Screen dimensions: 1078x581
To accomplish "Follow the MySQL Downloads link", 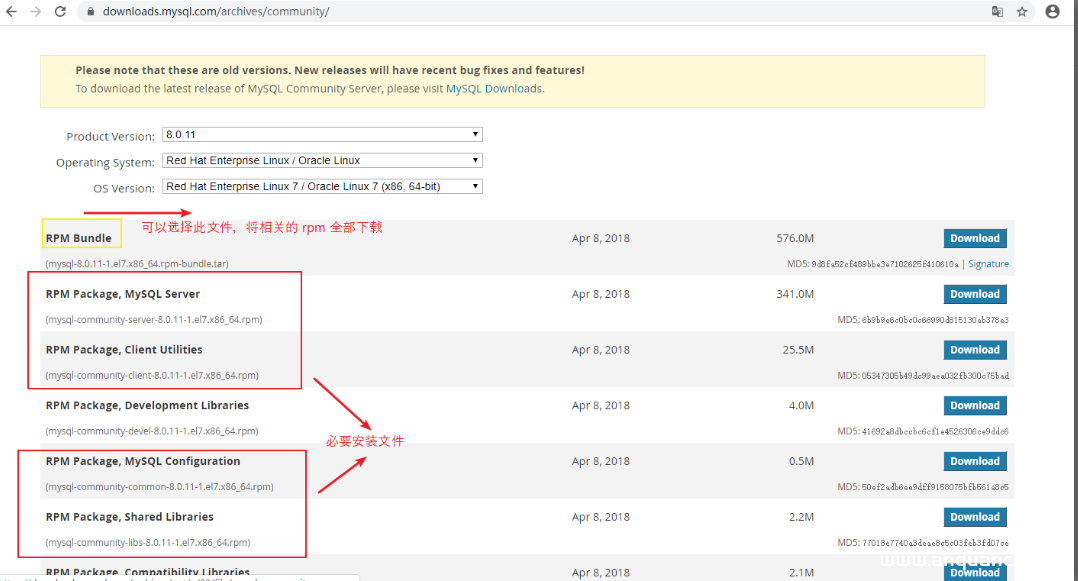I will click(494, 89).
